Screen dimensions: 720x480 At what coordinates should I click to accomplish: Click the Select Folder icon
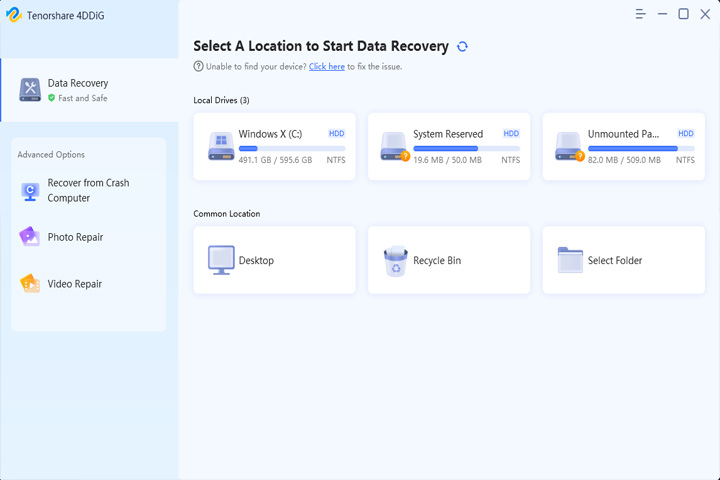pos(570,260)
